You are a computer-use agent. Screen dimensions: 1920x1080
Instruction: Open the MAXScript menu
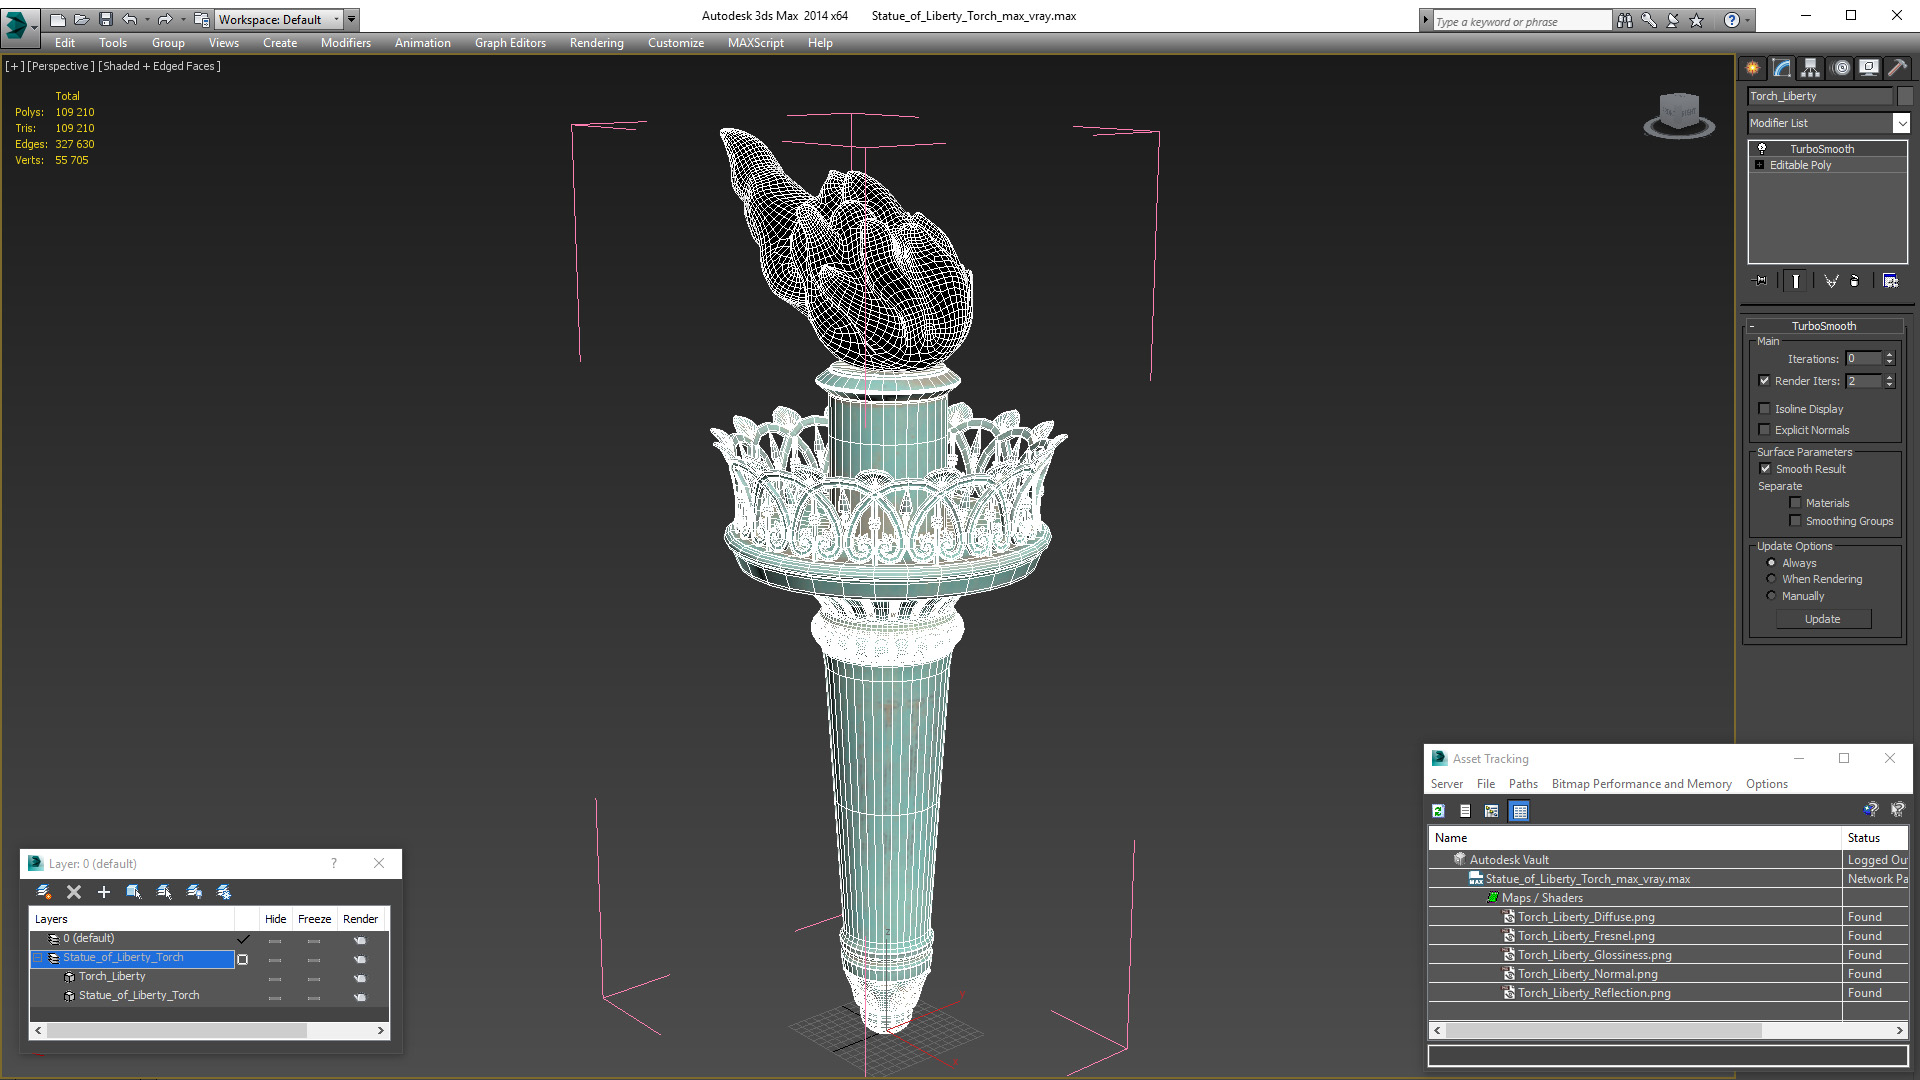pyautogui.click(x=755, y=43)
